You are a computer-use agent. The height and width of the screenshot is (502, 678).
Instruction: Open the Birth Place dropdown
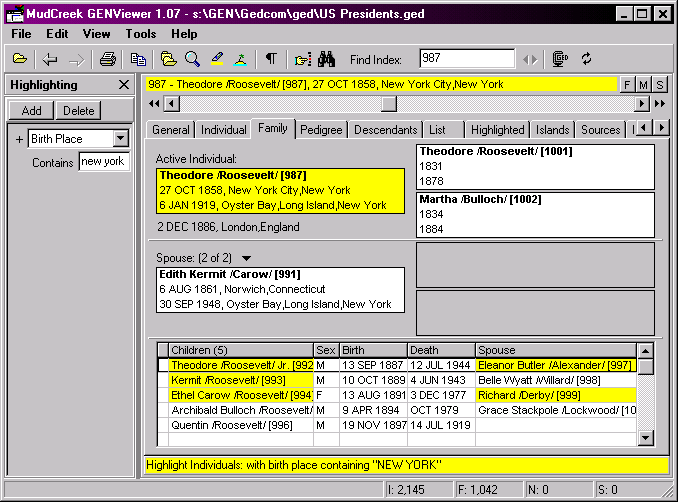[121, 139]
